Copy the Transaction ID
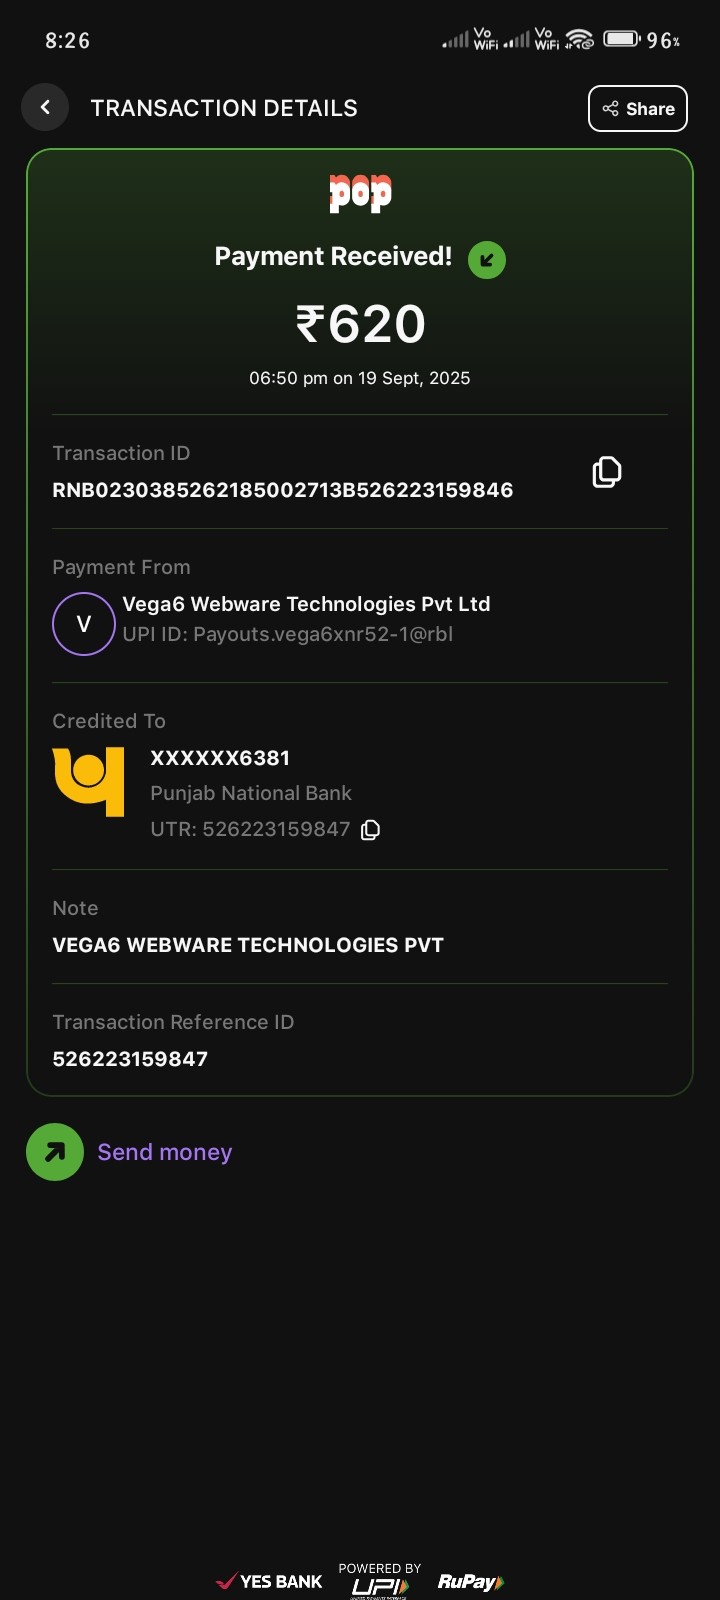Screen dimensions: 720x1600 [x=606, y=472]
